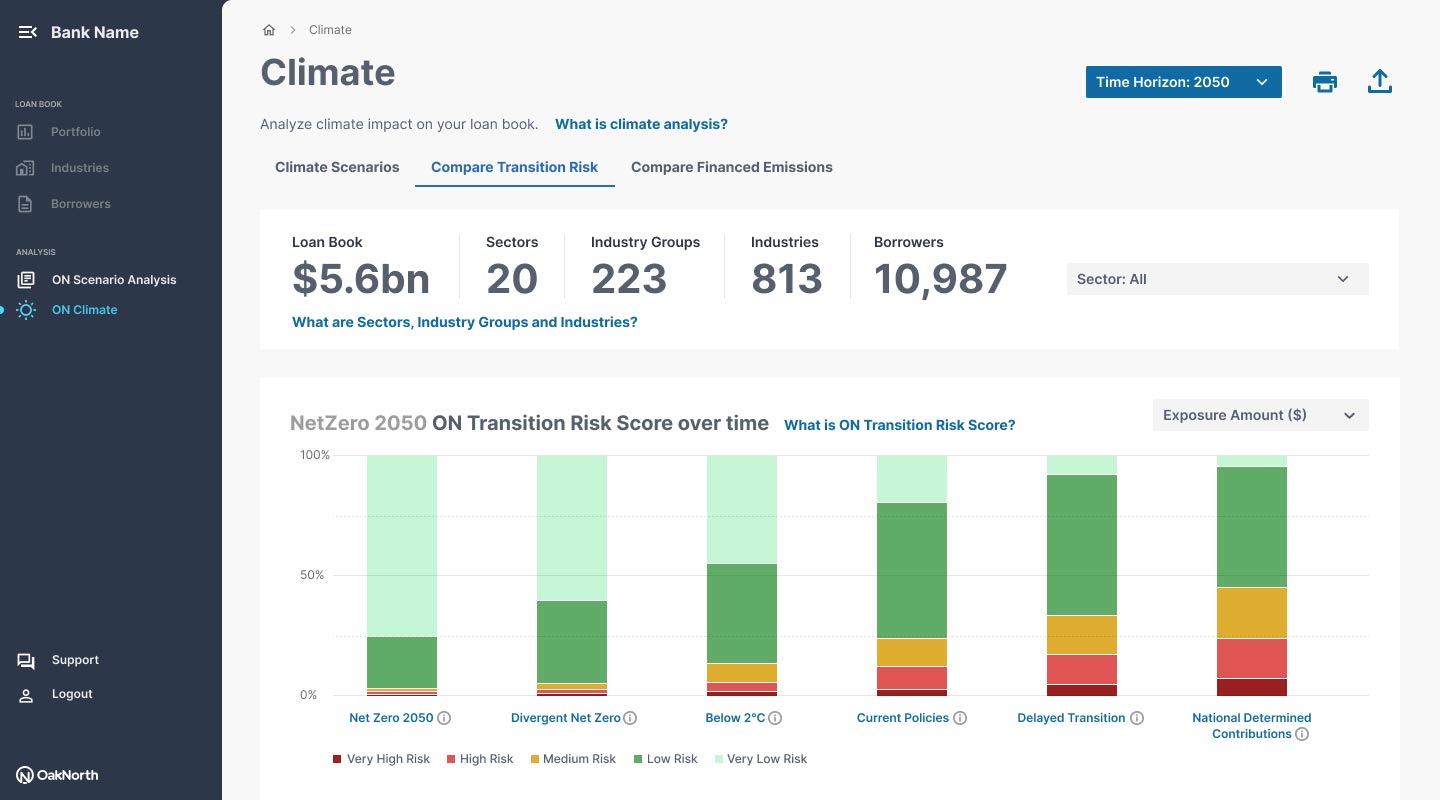This screenshot has height=800, width=1440.
Task: Show info for Below 2°C scenario
Action: pos(775,718)
